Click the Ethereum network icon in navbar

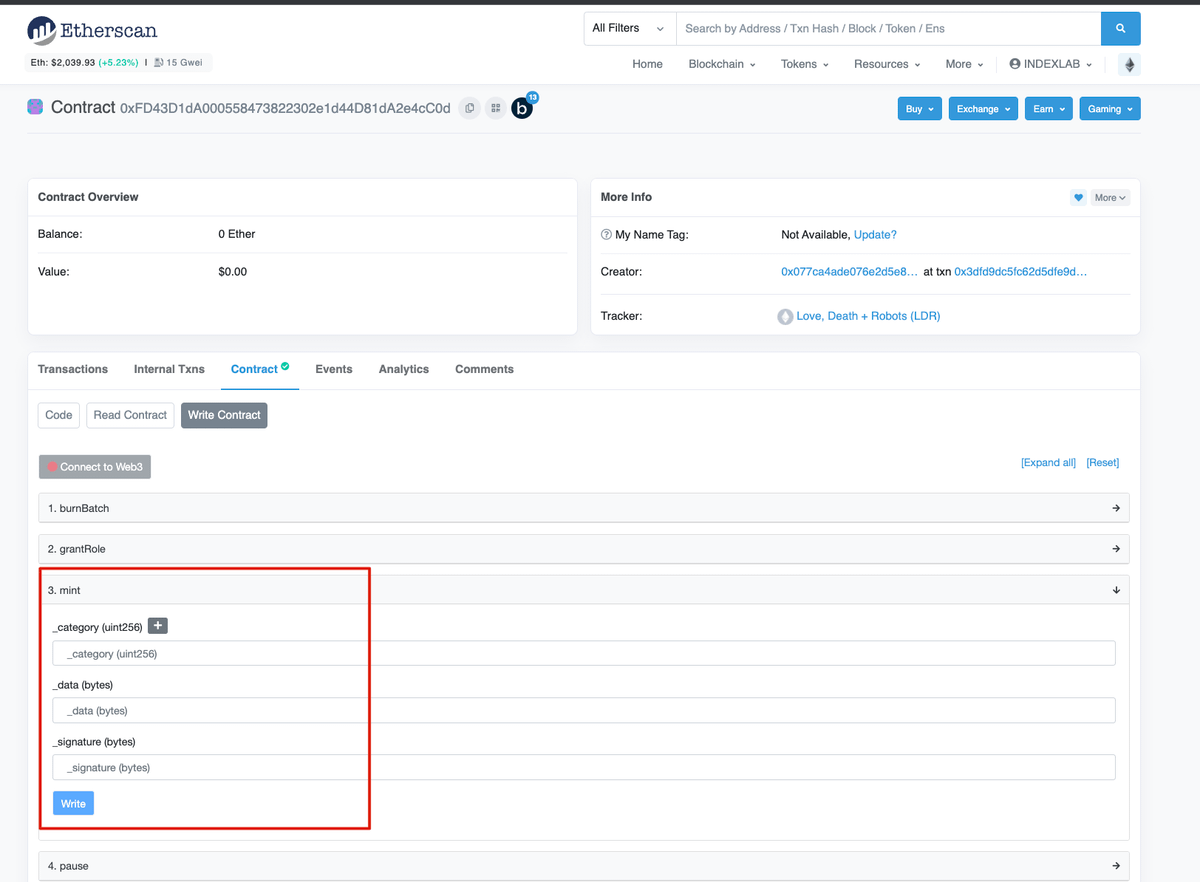(x=1130, y=64)
